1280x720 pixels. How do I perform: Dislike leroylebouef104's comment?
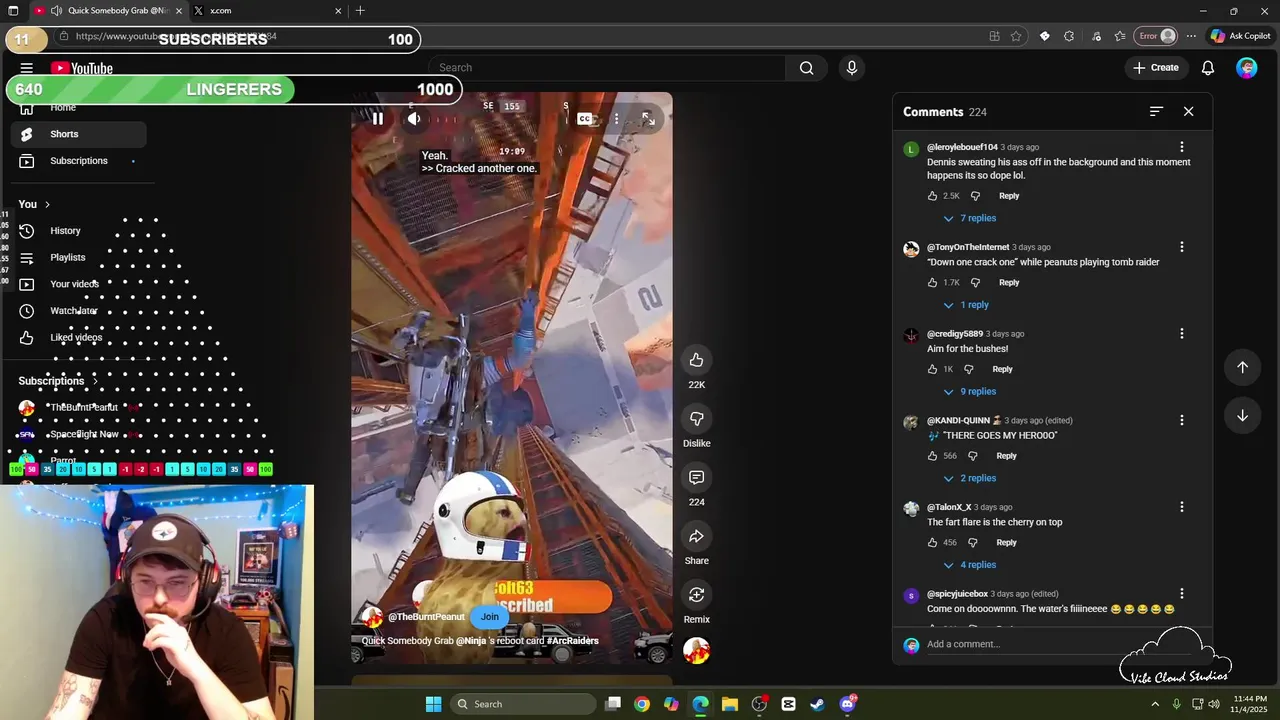pos(976,196)
